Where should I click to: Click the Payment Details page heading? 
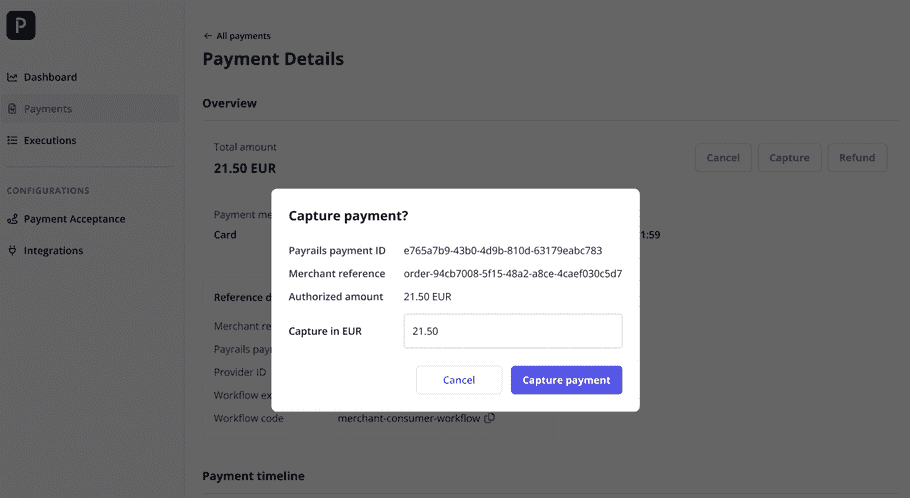coord(273,59)
